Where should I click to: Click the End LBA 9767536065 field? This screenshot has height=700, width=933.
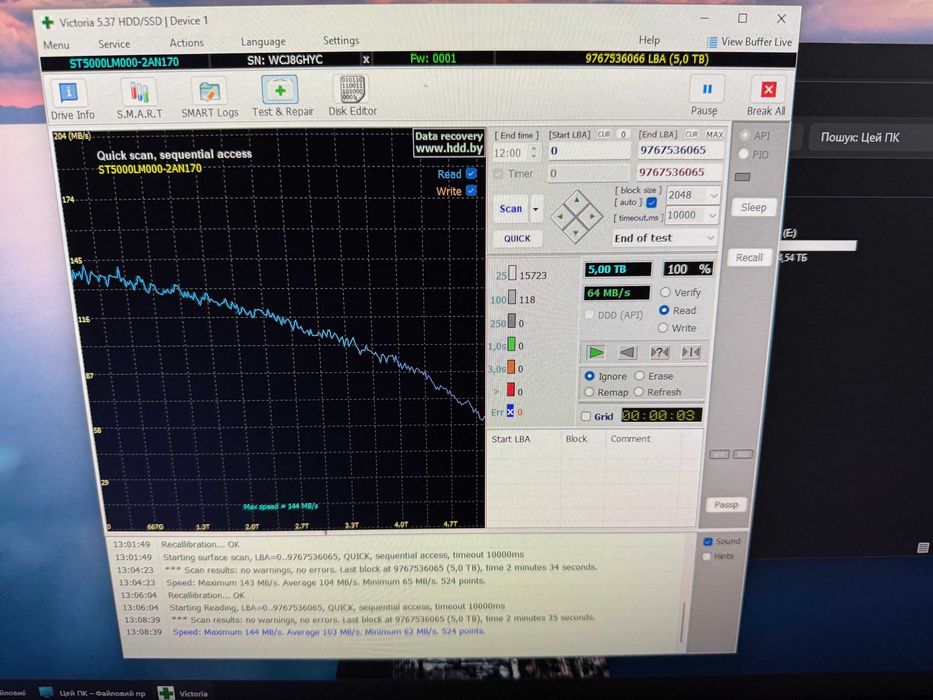pyautogui.click(x=680, y=151)
